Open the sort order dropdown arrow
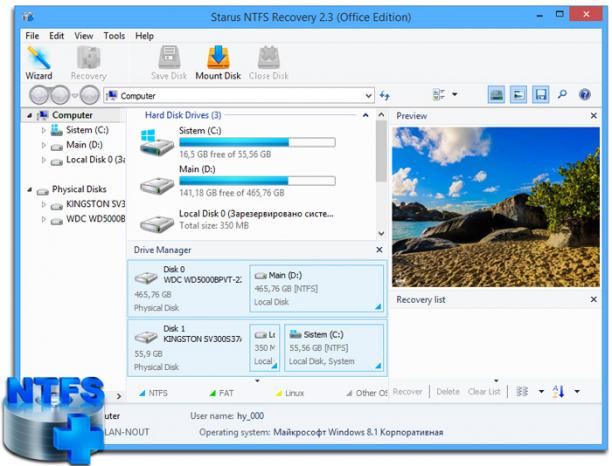The height and width of the screenshot is (466, 612). click(577, 391)
